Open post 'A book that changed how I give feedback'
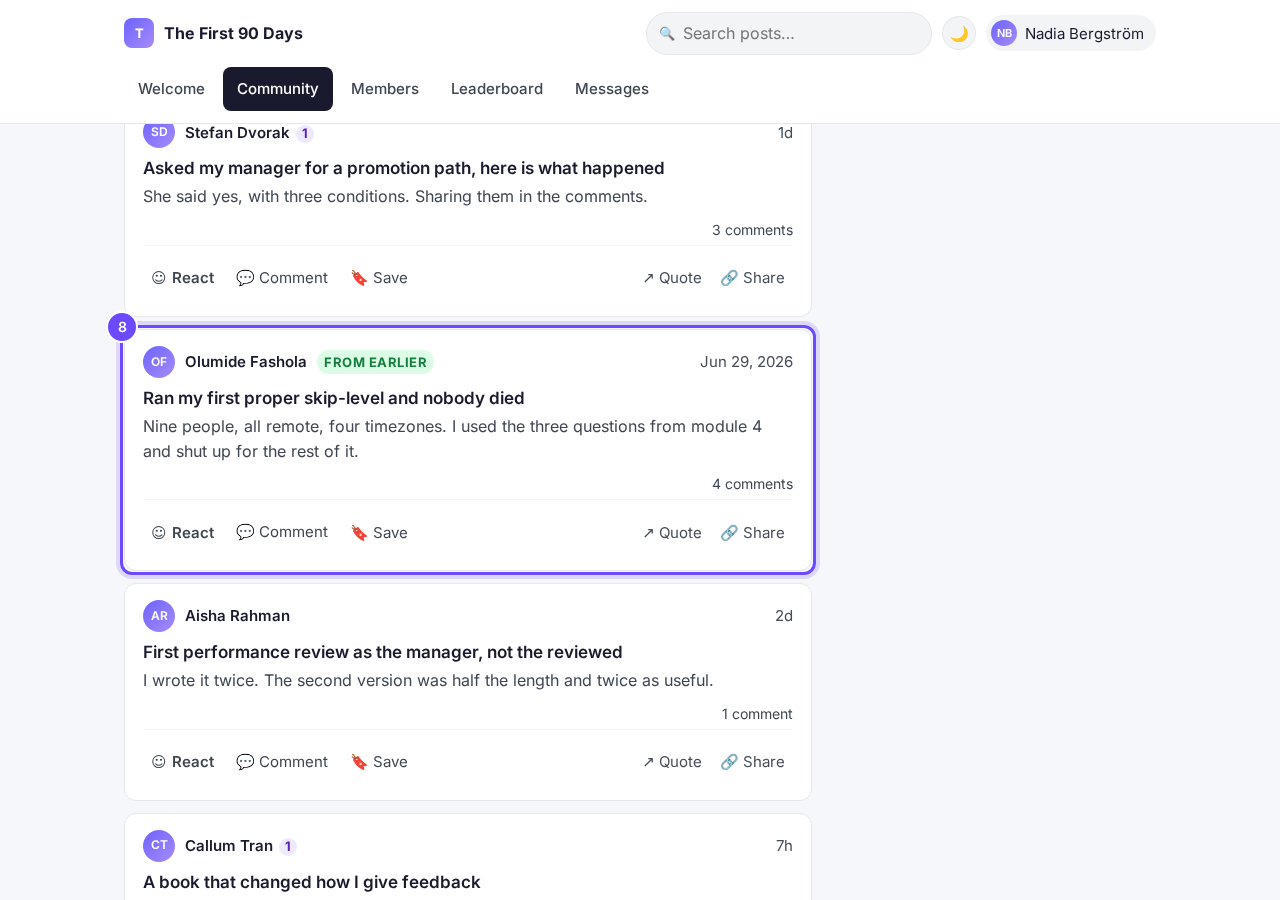 312,882
